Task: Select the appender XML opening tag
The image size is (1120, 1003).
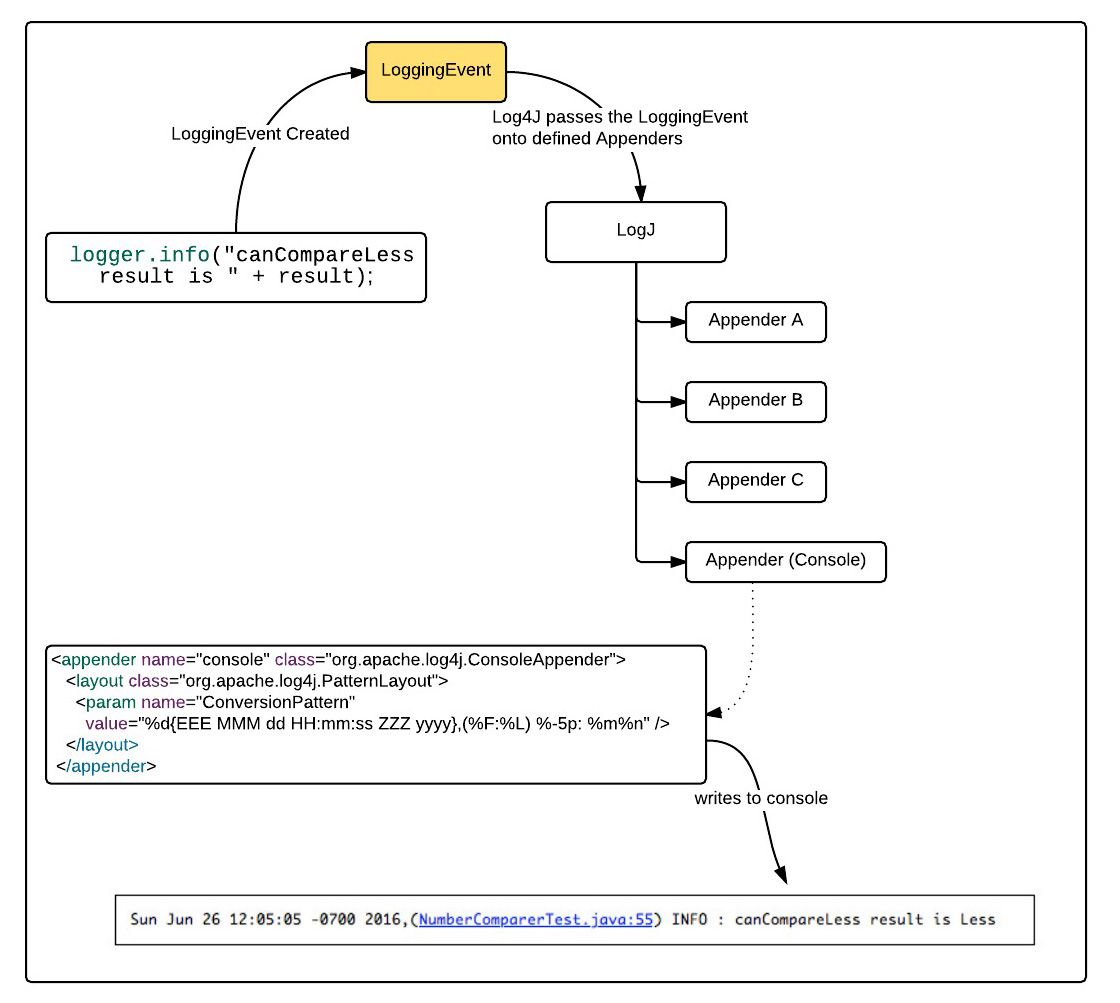Action: [338, 659]
